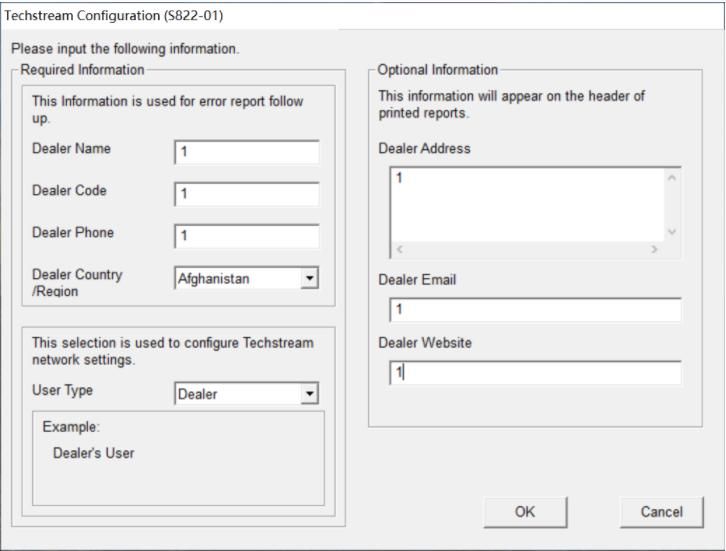The image size is (726, 551).
Task: Click the Dealer Country /Region label
Action: 77,283
